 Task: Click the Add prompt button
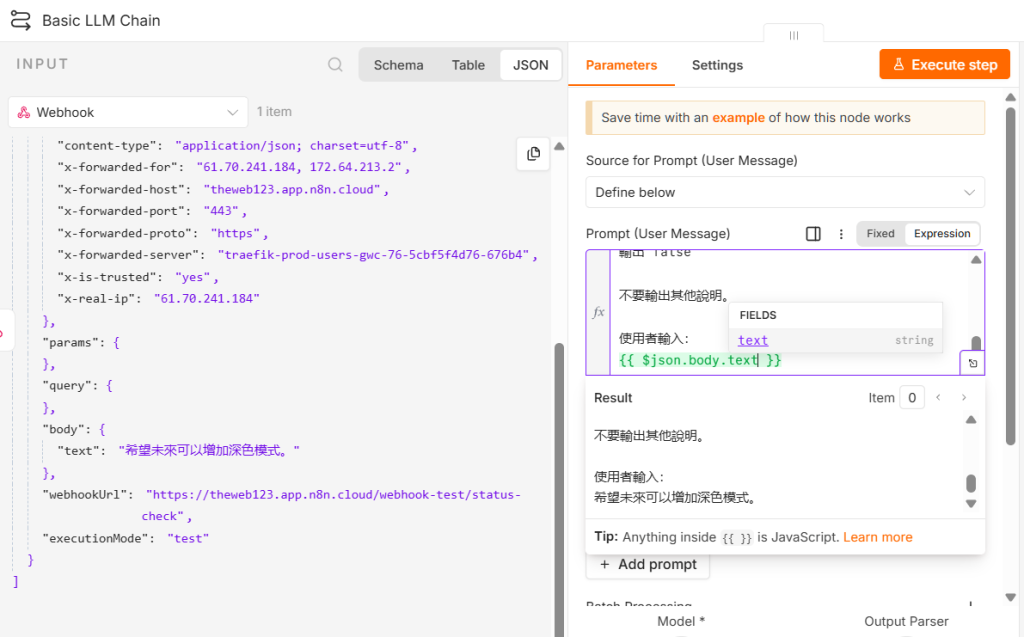point(648,564)
